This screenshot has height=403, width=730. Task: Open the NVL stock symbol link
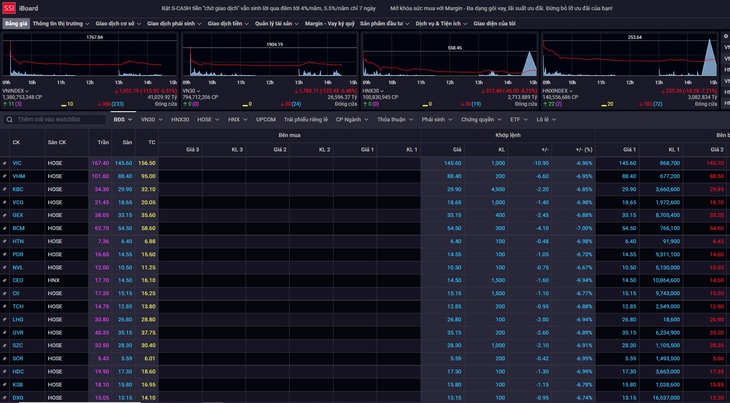point(18,268)
